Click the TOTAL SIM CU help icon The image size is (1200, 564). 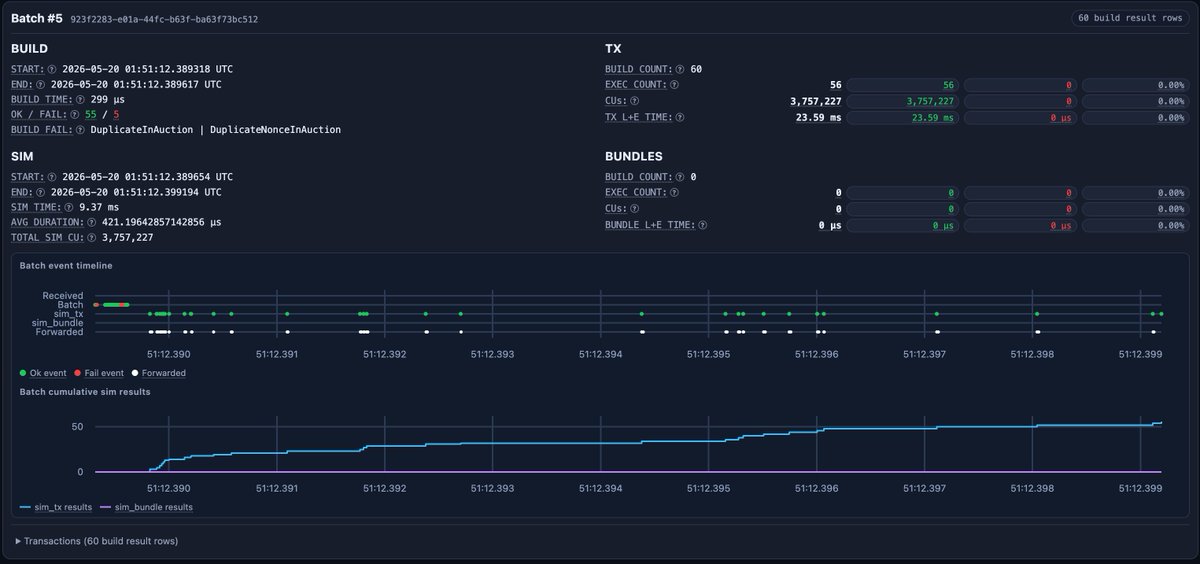(x=94, y=237)
